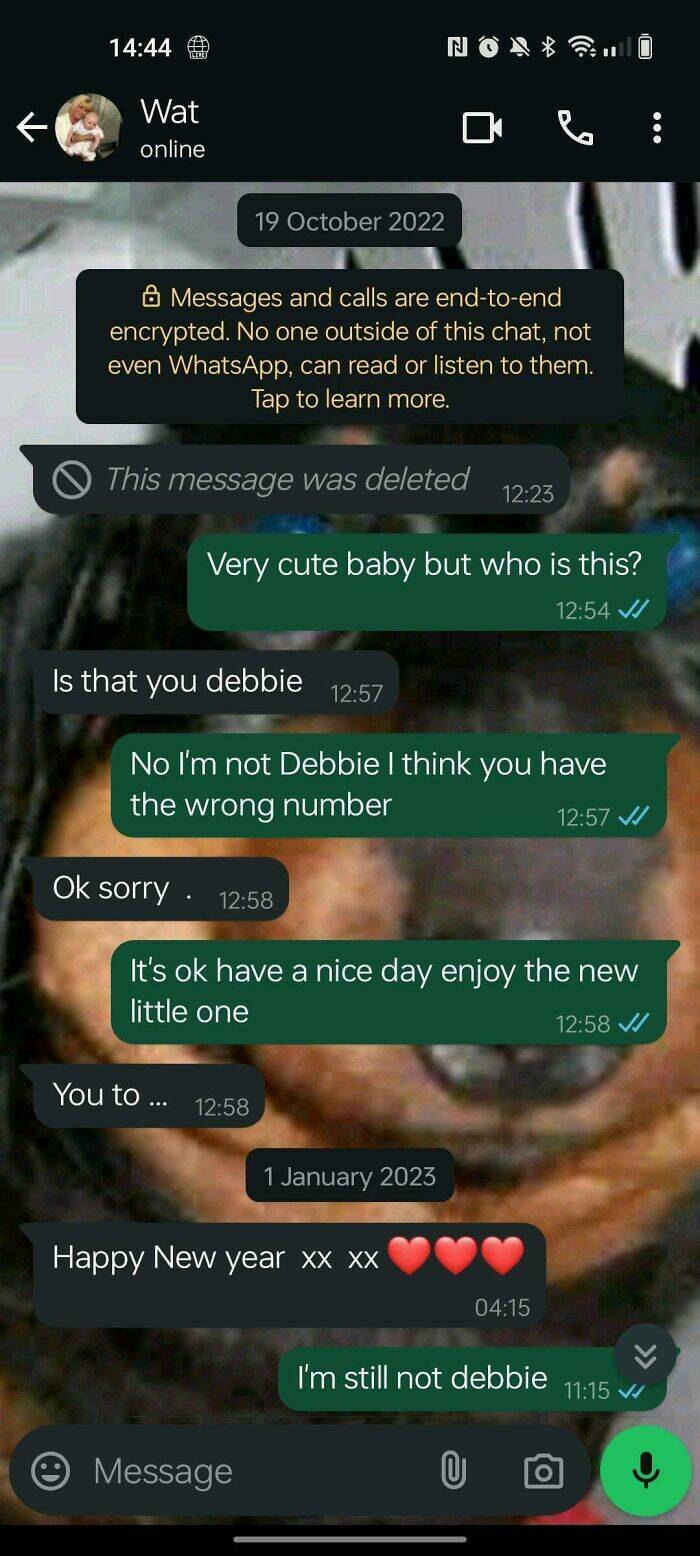
Task: Jump to latest with double-chevron down button
Action: (x=646, y=1355)
